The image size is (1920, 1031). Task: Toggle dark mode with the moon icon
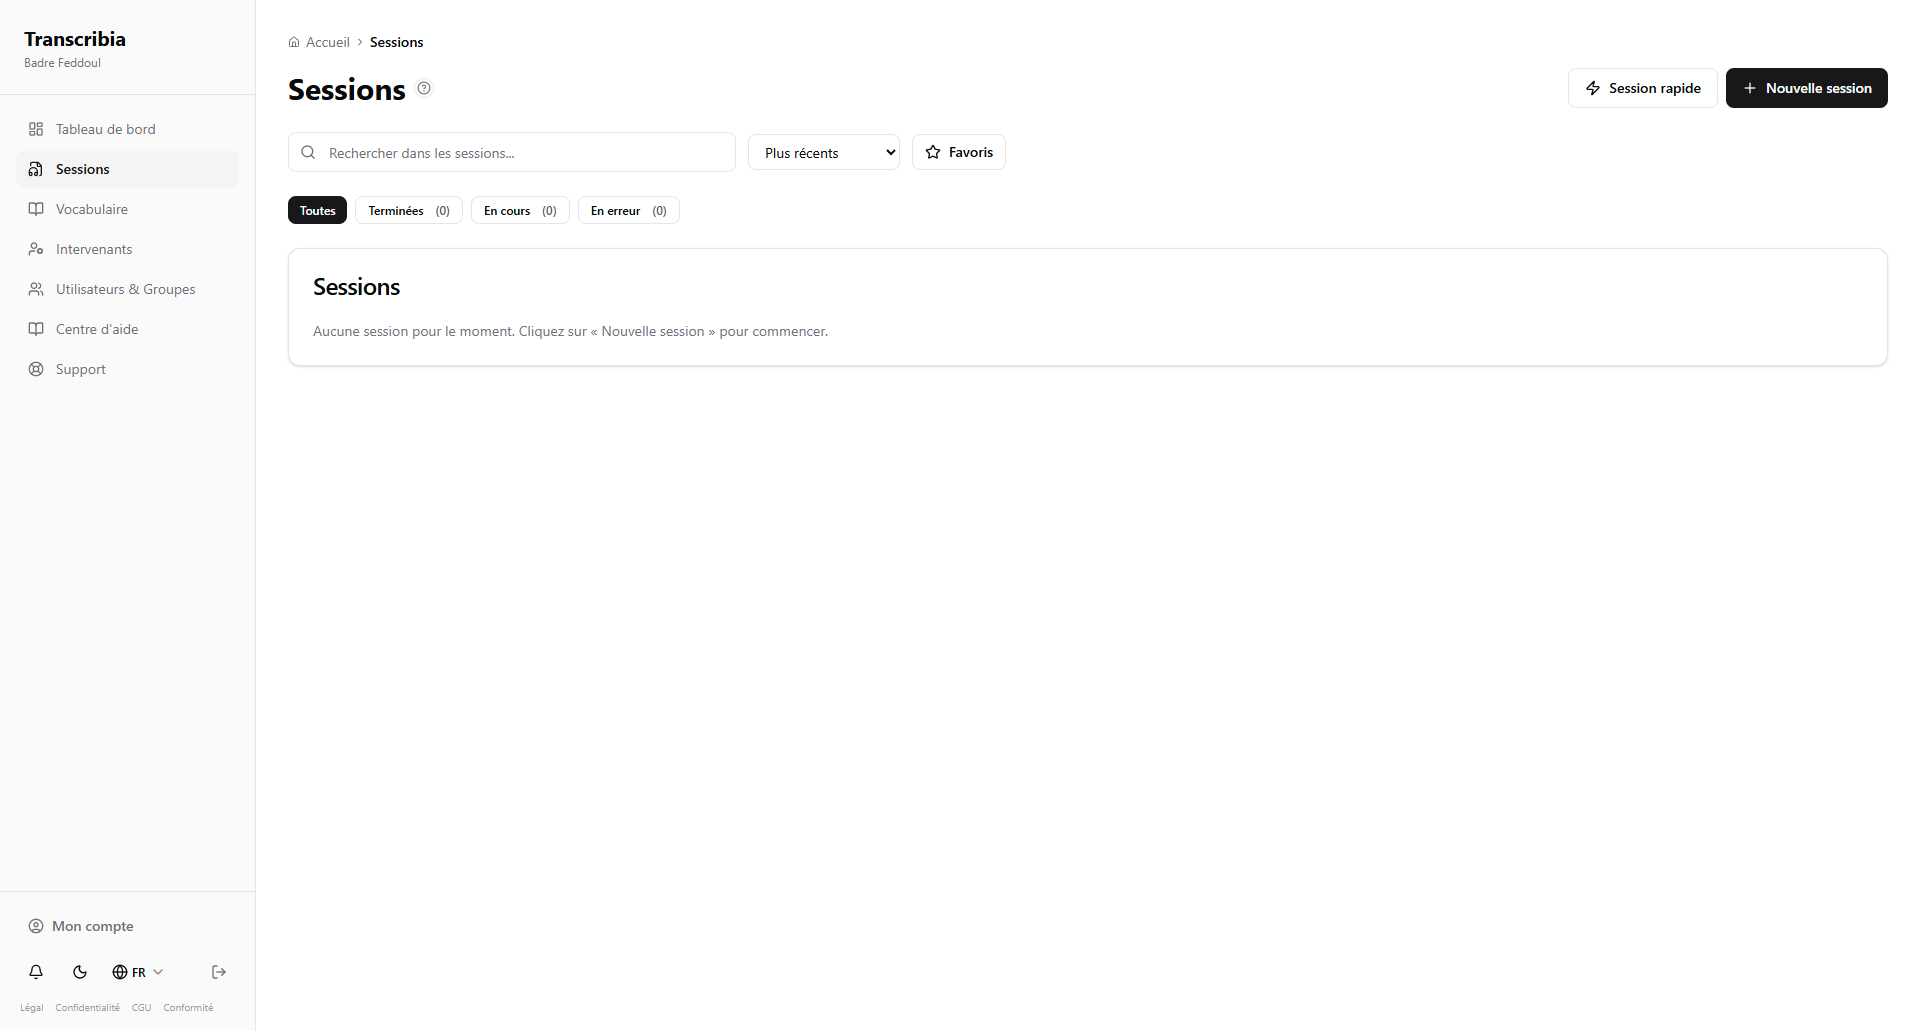[x=80, y=972]
